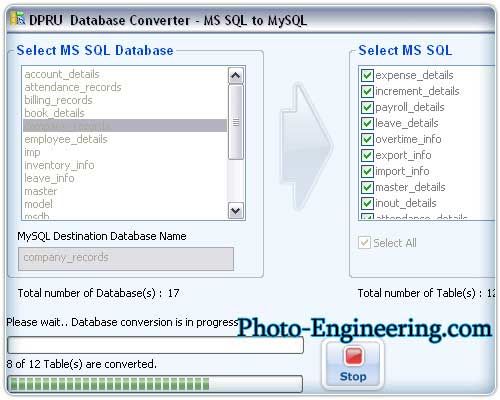Click the green table conversion progress bar
Image resolution: width=500 pixels, height=400 pixels.
(155, 384)
